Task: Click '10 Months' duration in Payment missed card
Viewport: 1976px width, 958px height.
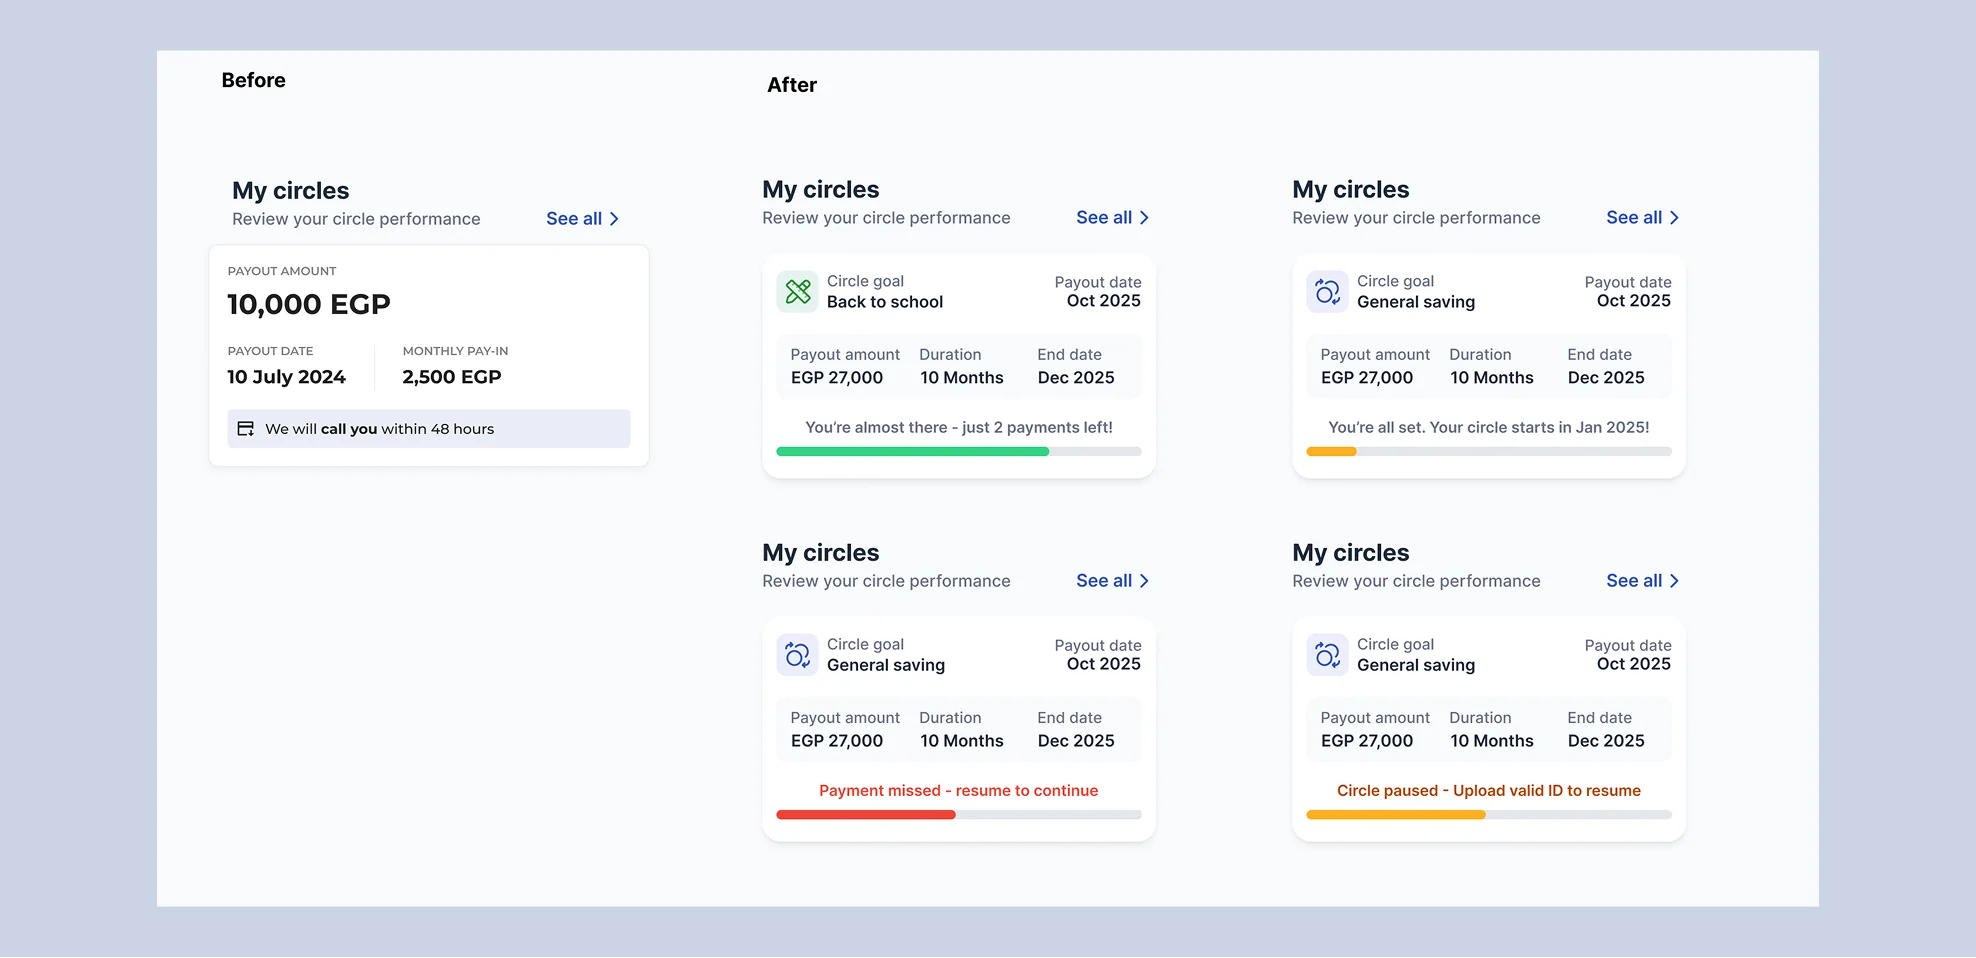Action: tap(962, 741)
